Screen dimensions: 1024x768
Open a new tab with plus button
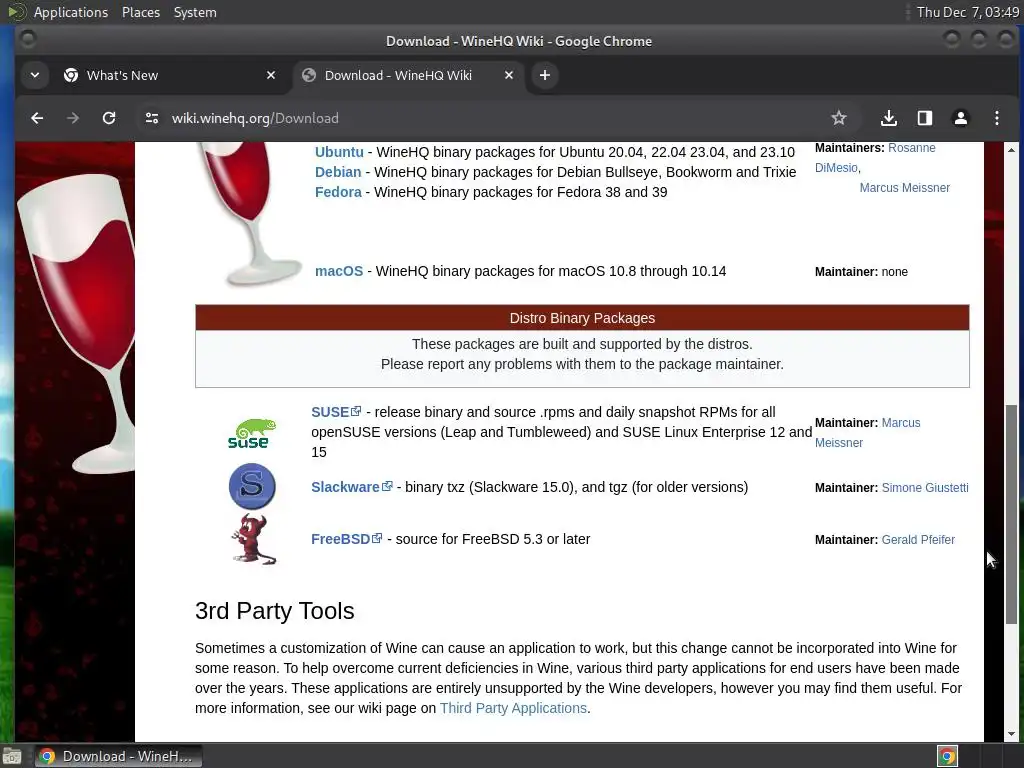545,75
